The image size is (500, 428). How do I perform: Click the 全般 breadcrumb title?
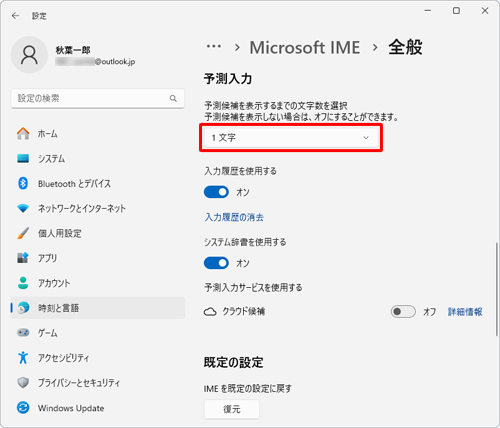405,47
